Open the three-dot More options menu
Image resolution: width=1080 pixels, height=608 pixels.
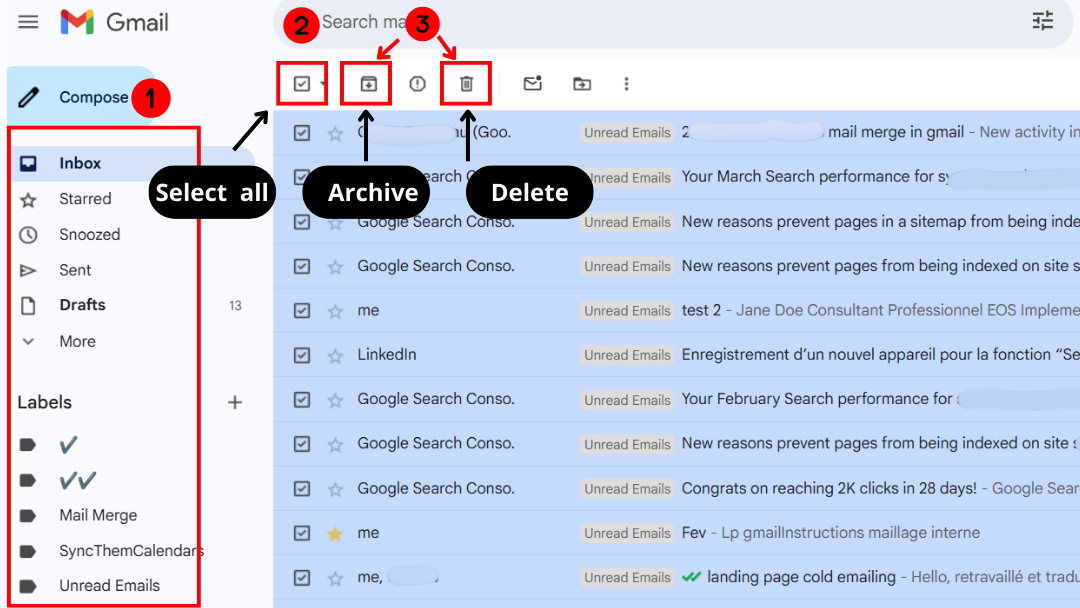[x=626, y=84]
